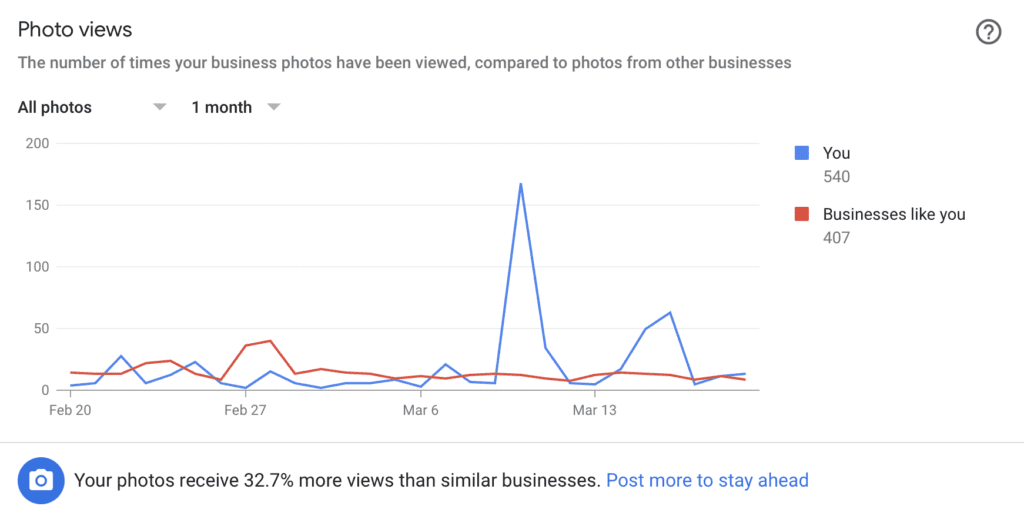Select the You legend label
Screen dimensions: 1024x516
point(836,153)
